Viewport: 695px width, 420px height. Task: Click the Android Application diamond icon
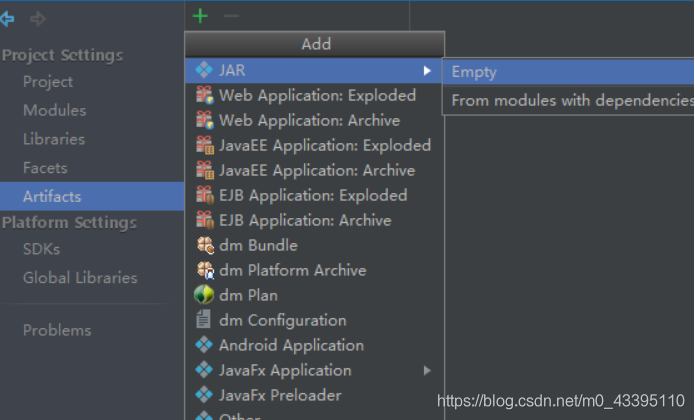204,345
